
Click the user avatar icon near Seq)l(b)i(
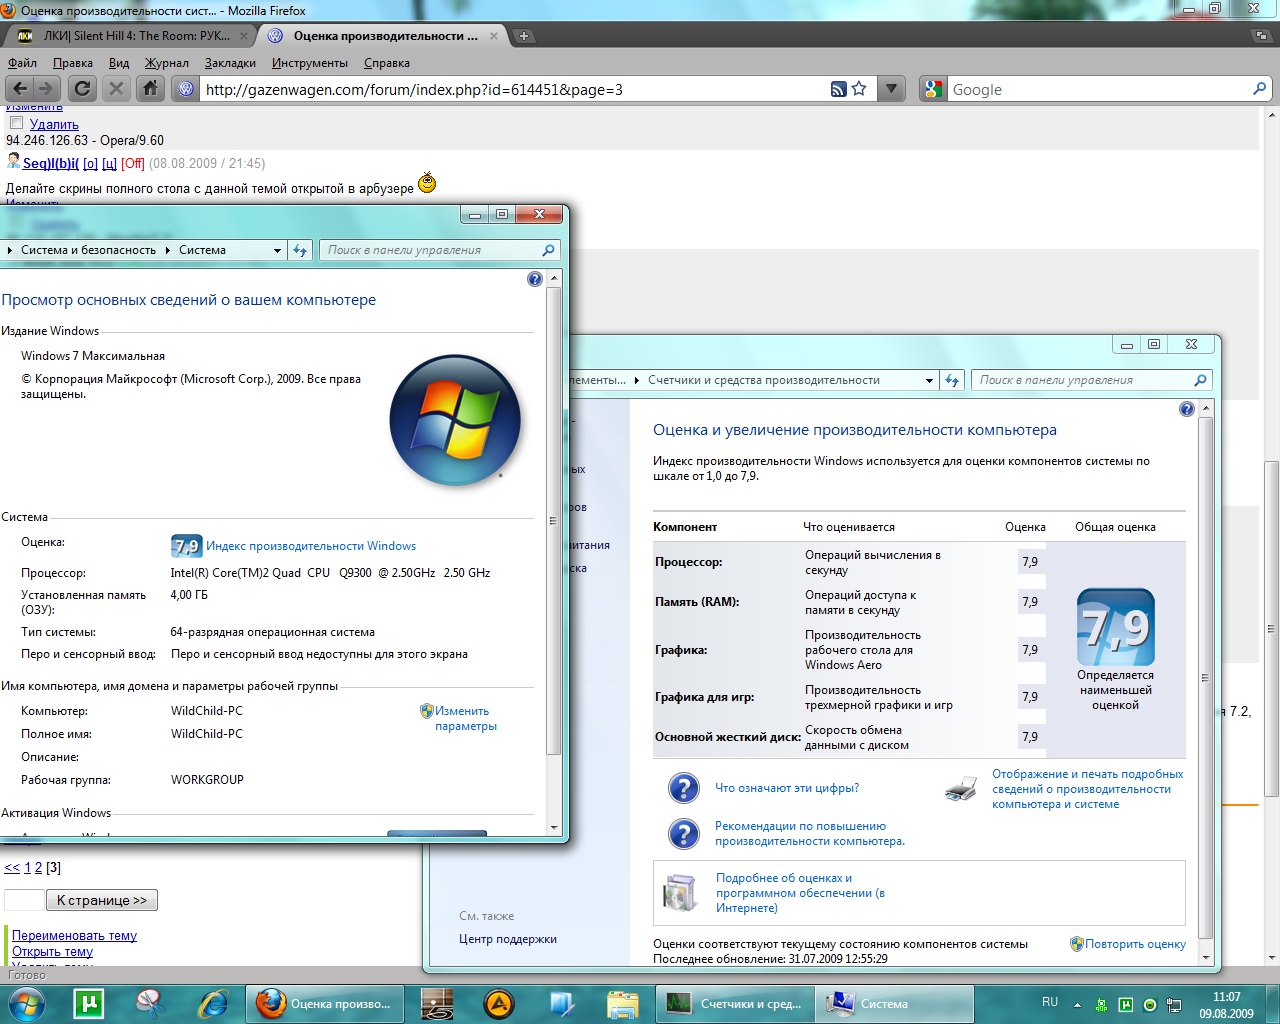click(x=13, y=161)
